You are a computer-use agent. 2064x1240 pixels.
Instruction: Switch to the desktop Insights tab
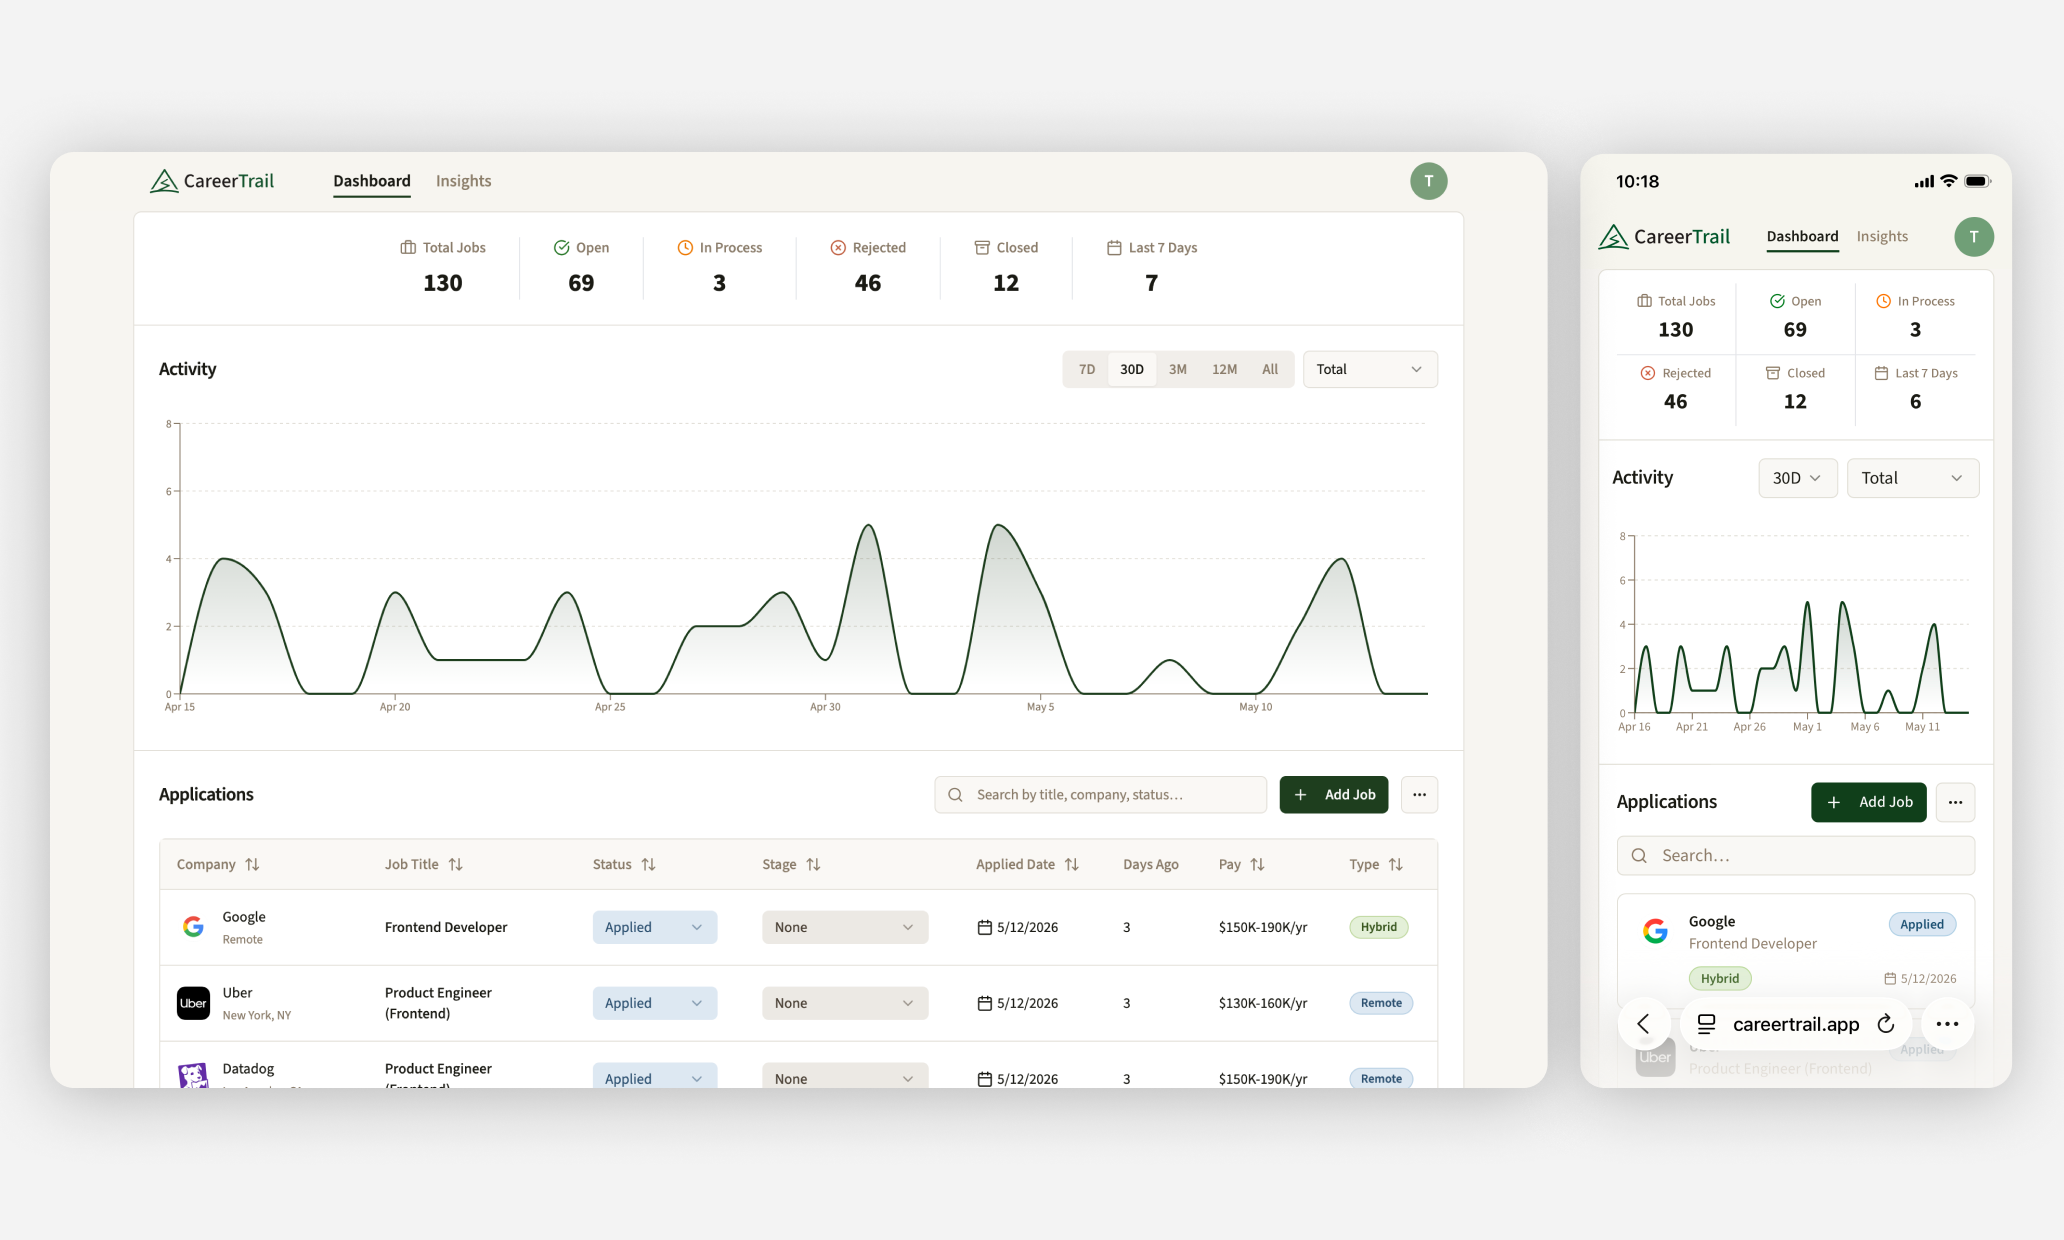pos(463,181)
